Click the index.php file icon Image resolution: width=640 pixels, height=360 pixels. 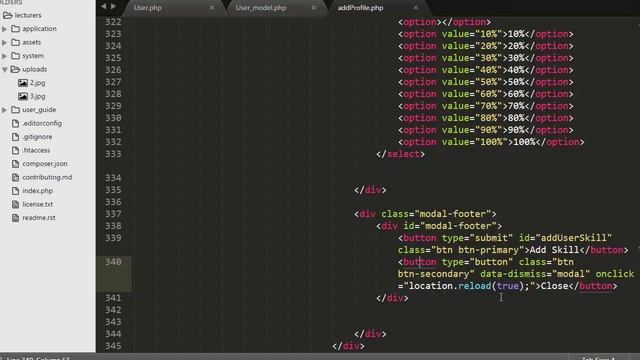coord(16,191)
